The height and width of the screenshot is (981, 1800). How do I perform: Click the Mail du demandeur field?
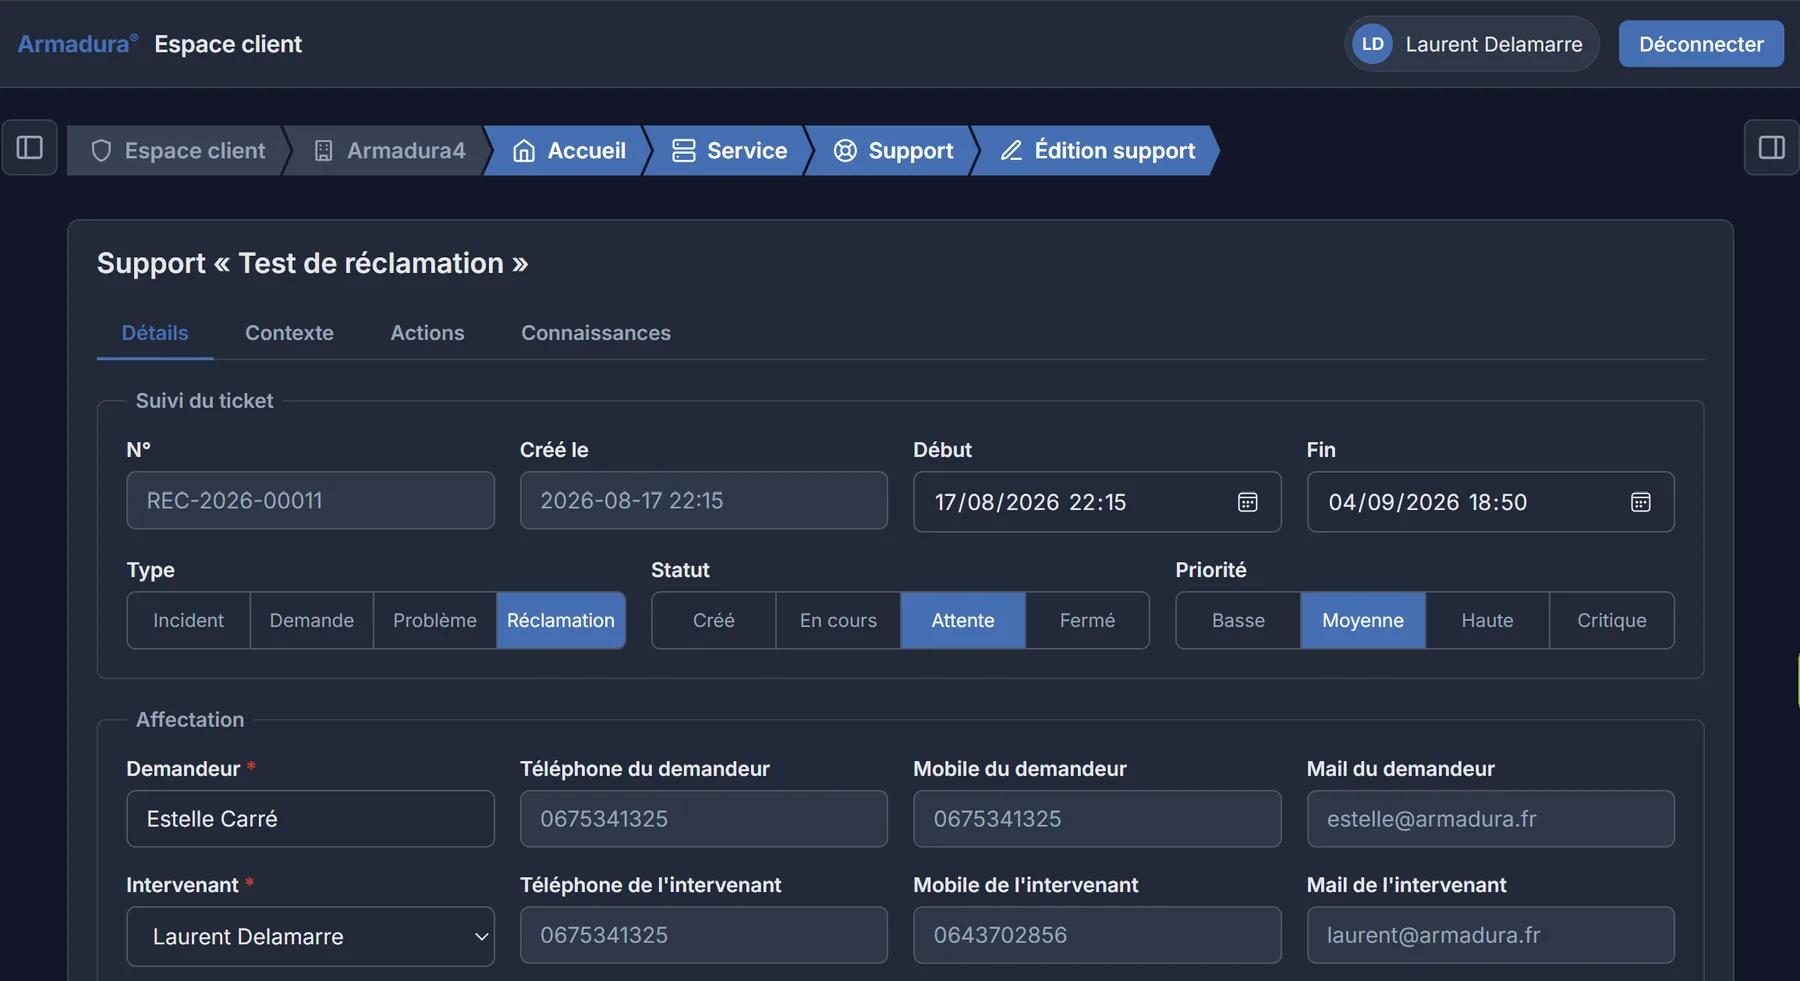point(1490,819)
